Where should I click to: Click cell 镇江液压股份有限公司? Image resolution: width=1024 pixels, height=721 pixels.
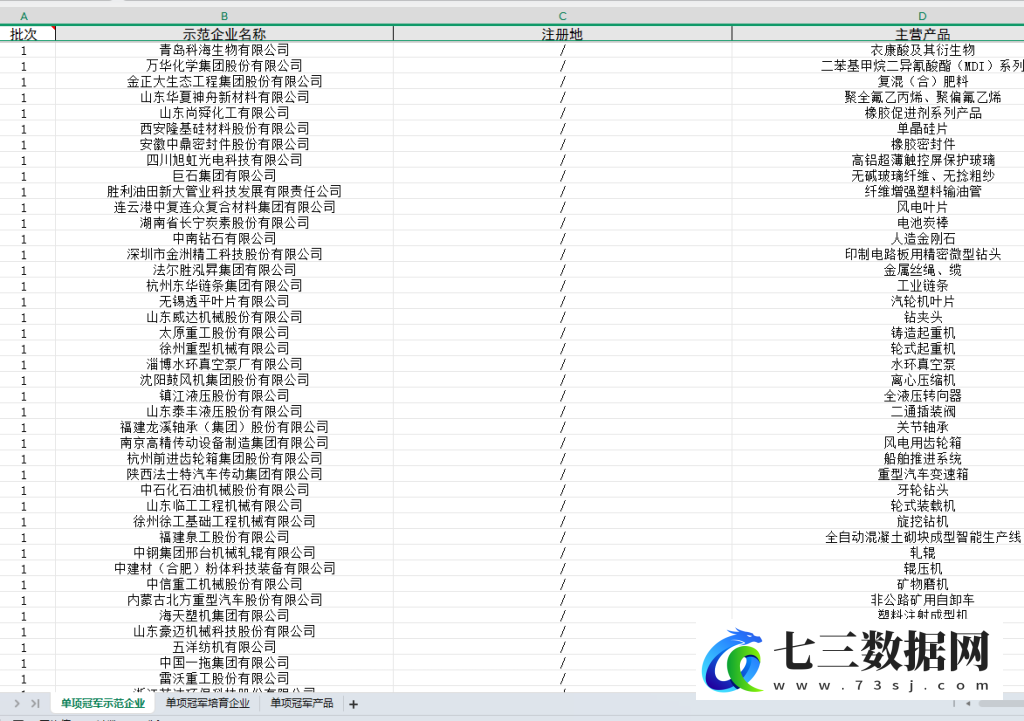(x=224, y=396)
